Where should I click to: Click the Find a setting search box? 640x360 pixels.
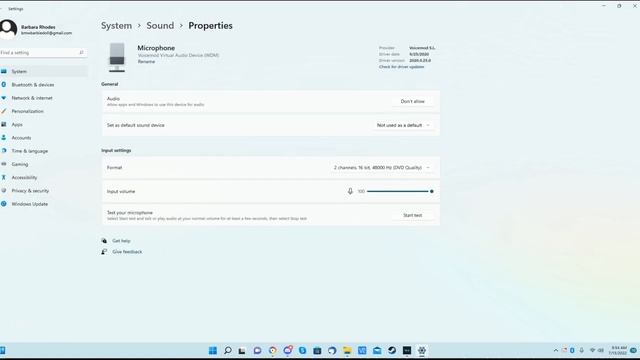pos(43,53)
